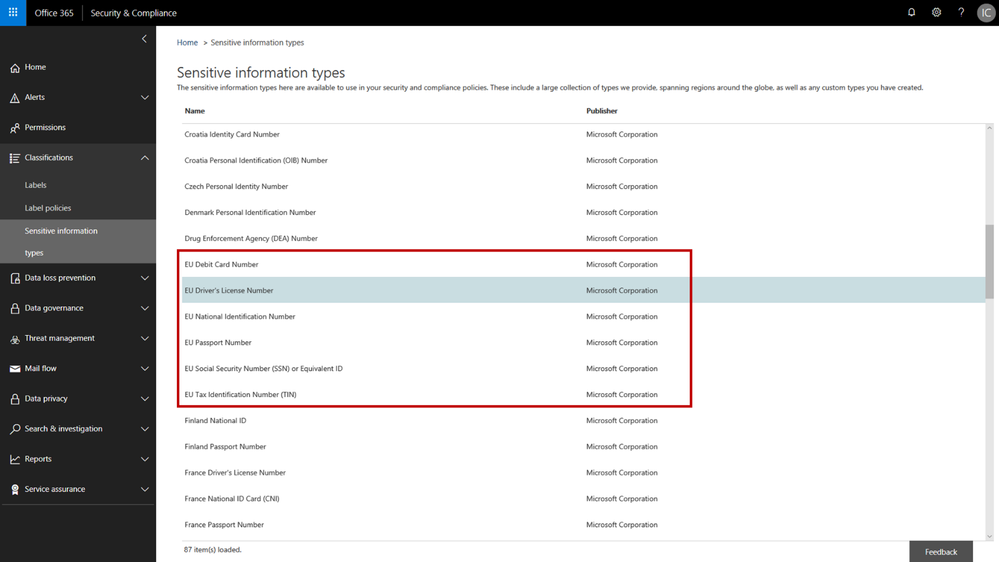Open the Office 365 app launcher waffle
Image resolution: width=999 pixels, height=562 pixels.
pos(13,13)
